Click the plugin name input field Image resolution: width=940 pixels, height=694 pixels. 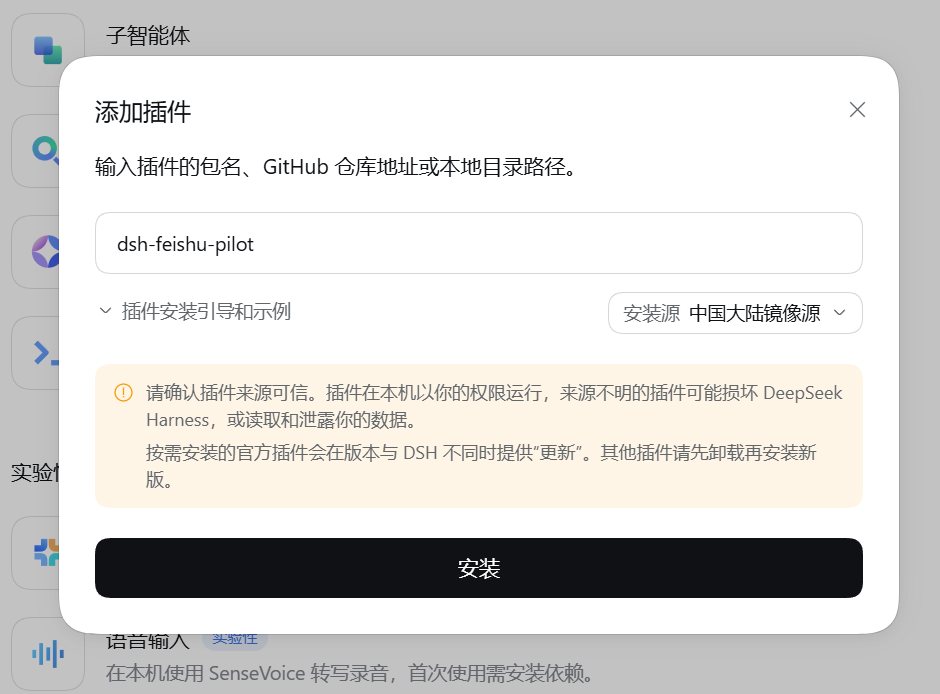[x=478, y=243]
